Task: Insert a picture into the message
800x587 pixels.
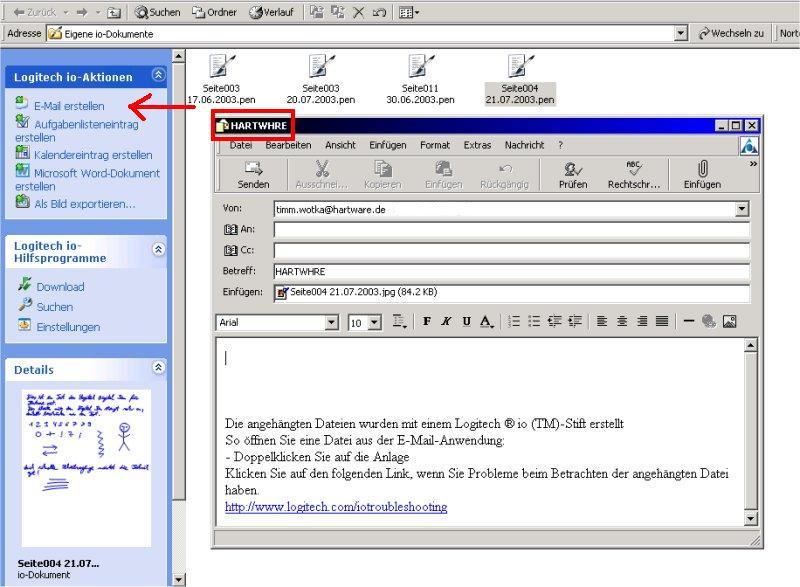Action: (x=730, y=321)
